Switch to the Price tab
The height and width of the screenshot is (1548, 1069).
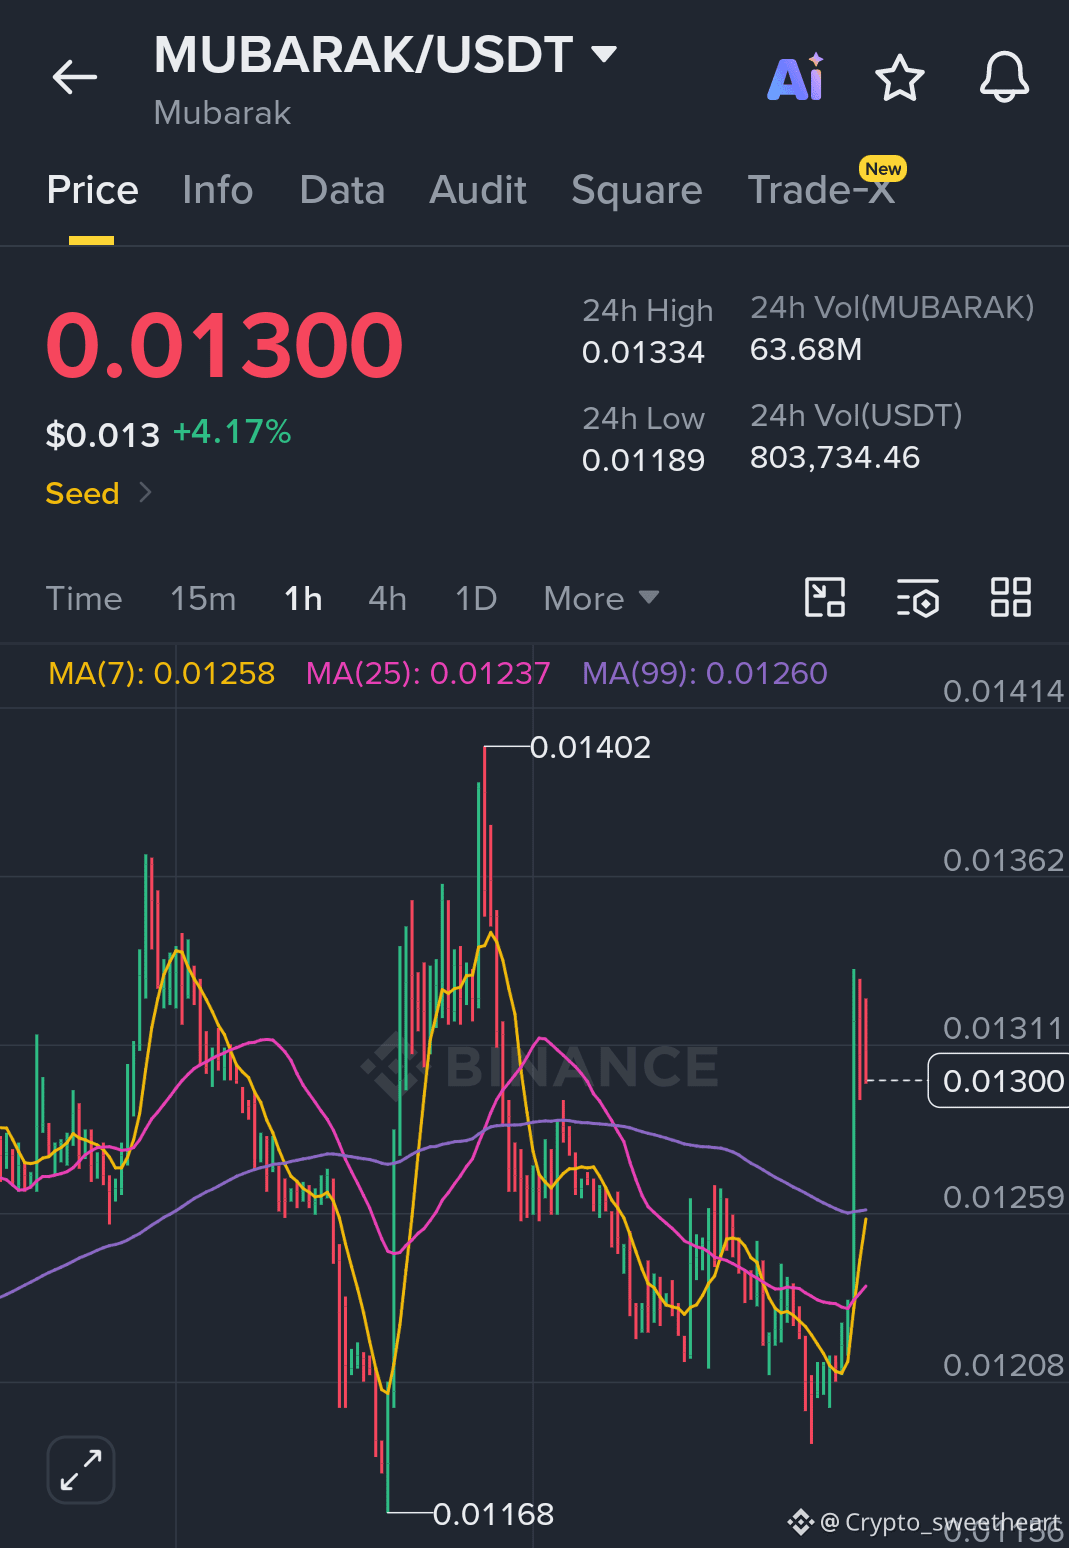(92, 190)
